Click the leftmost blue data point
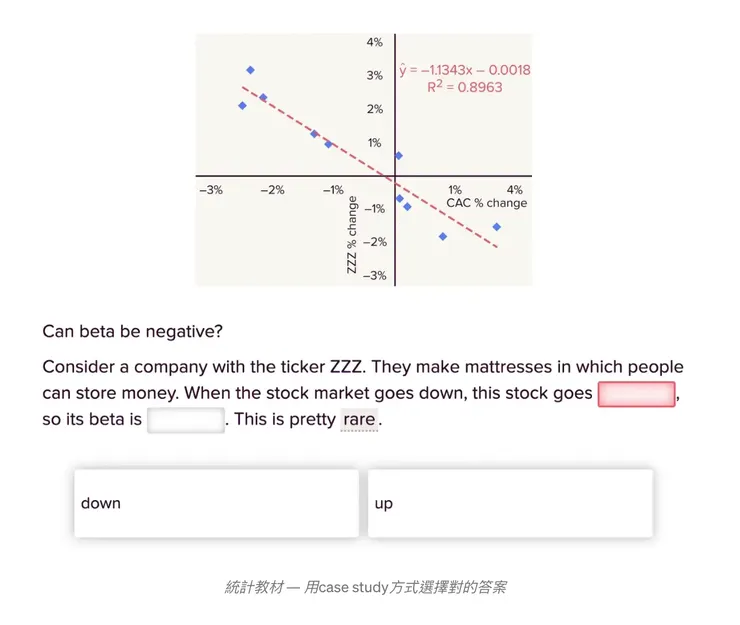740x625 pixels. pyautogui.click(x=242, y=106)
